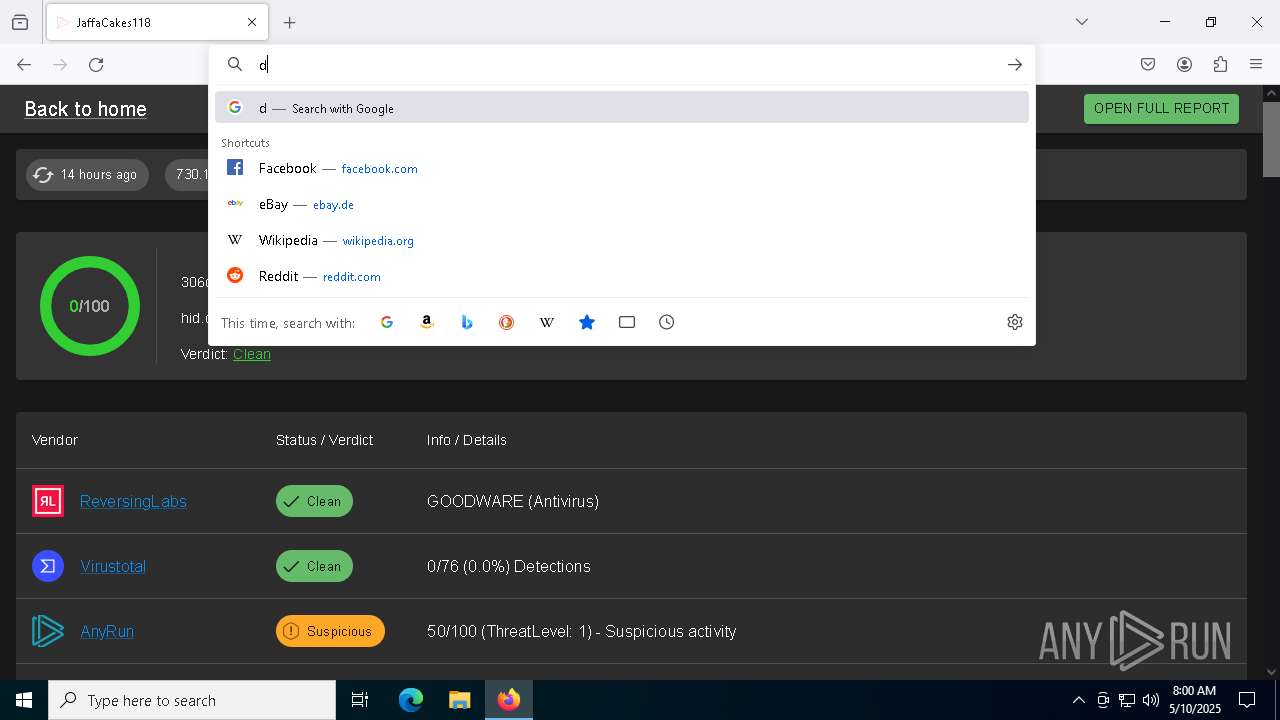Open Firefox View icon in tab bar
The height and width of the screenshot is (720, 1280).
point(20,22)
